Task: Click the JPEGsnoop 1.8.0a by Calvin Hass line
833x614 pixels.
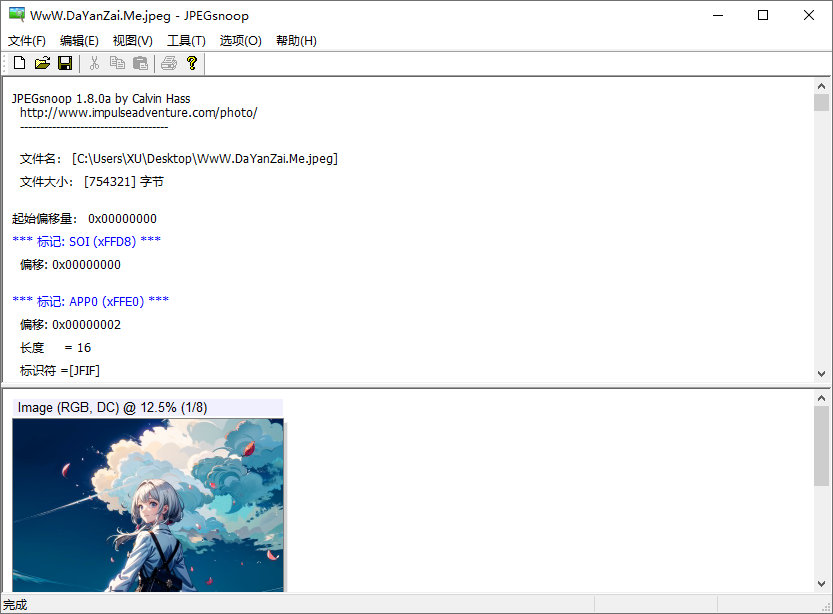Action: click(101, 99)
